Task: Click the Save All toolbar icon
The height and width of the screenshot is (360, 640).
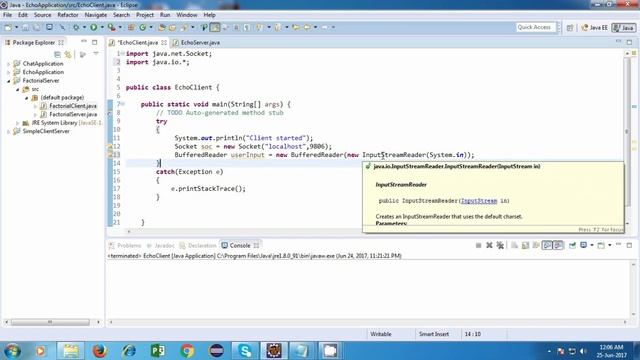Action: pos(37,27)
